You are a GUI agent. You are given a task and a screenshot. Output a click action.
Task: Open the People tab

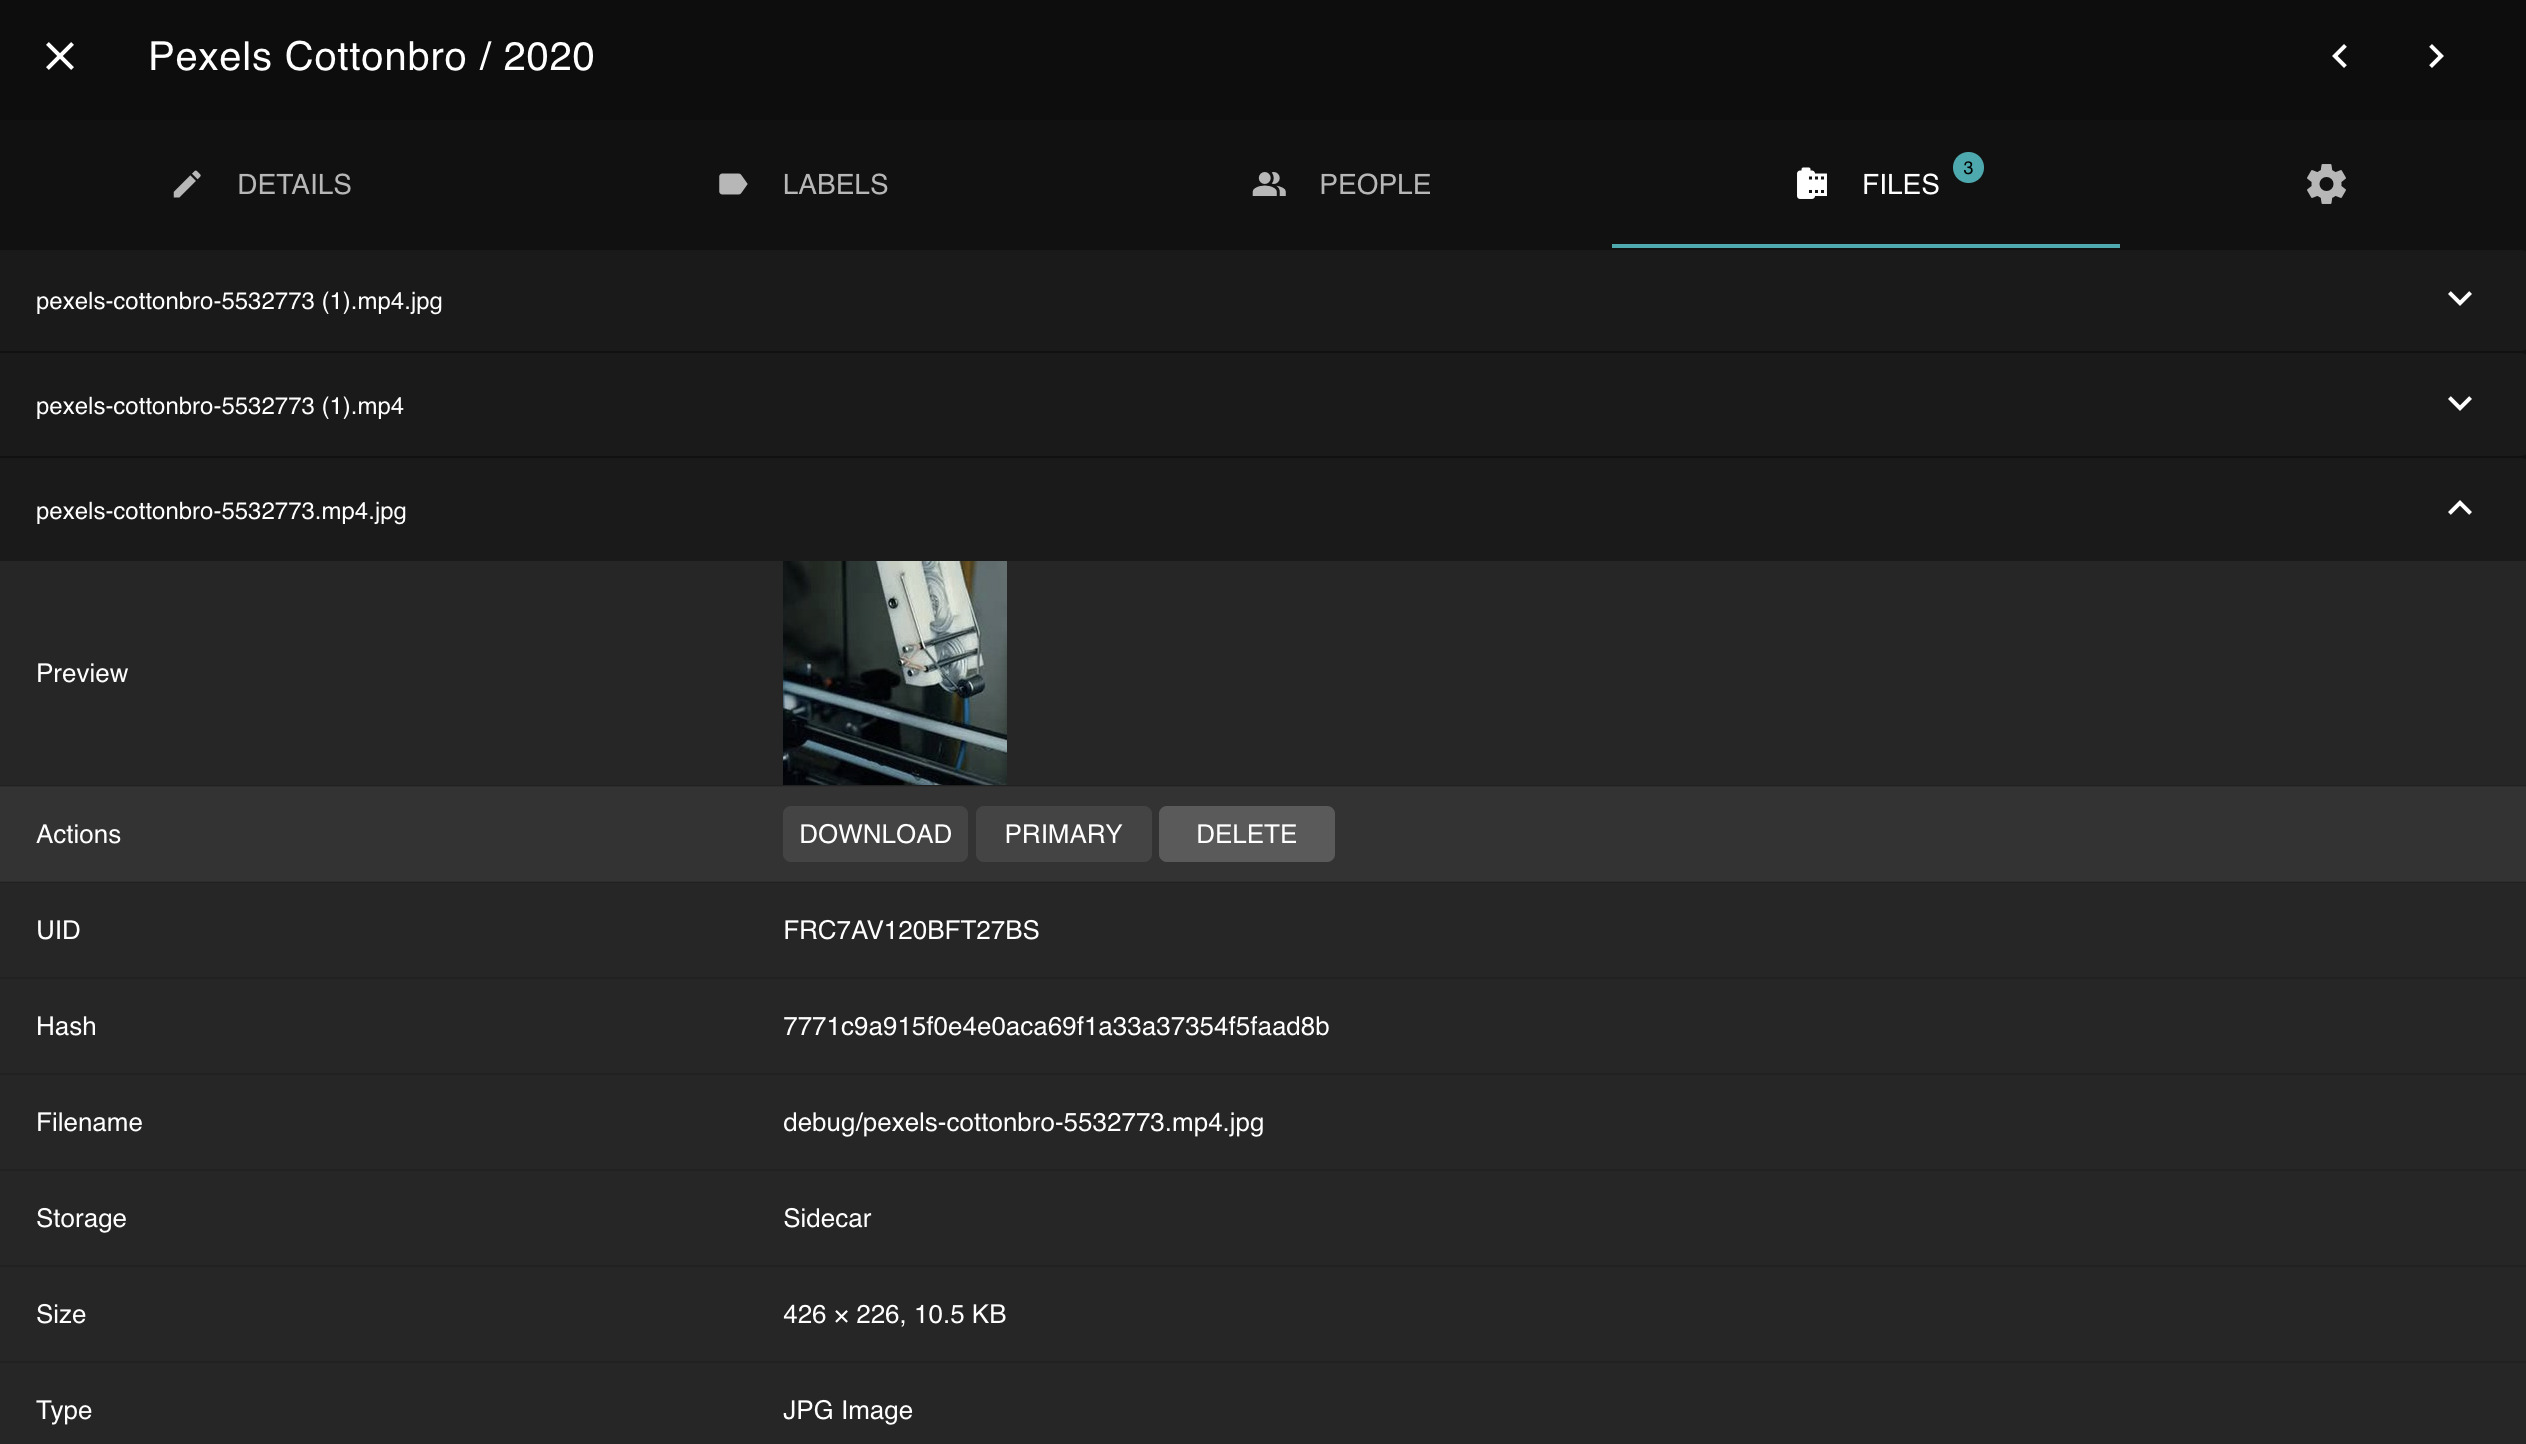pyautogui.click(x=1374, y=184)
